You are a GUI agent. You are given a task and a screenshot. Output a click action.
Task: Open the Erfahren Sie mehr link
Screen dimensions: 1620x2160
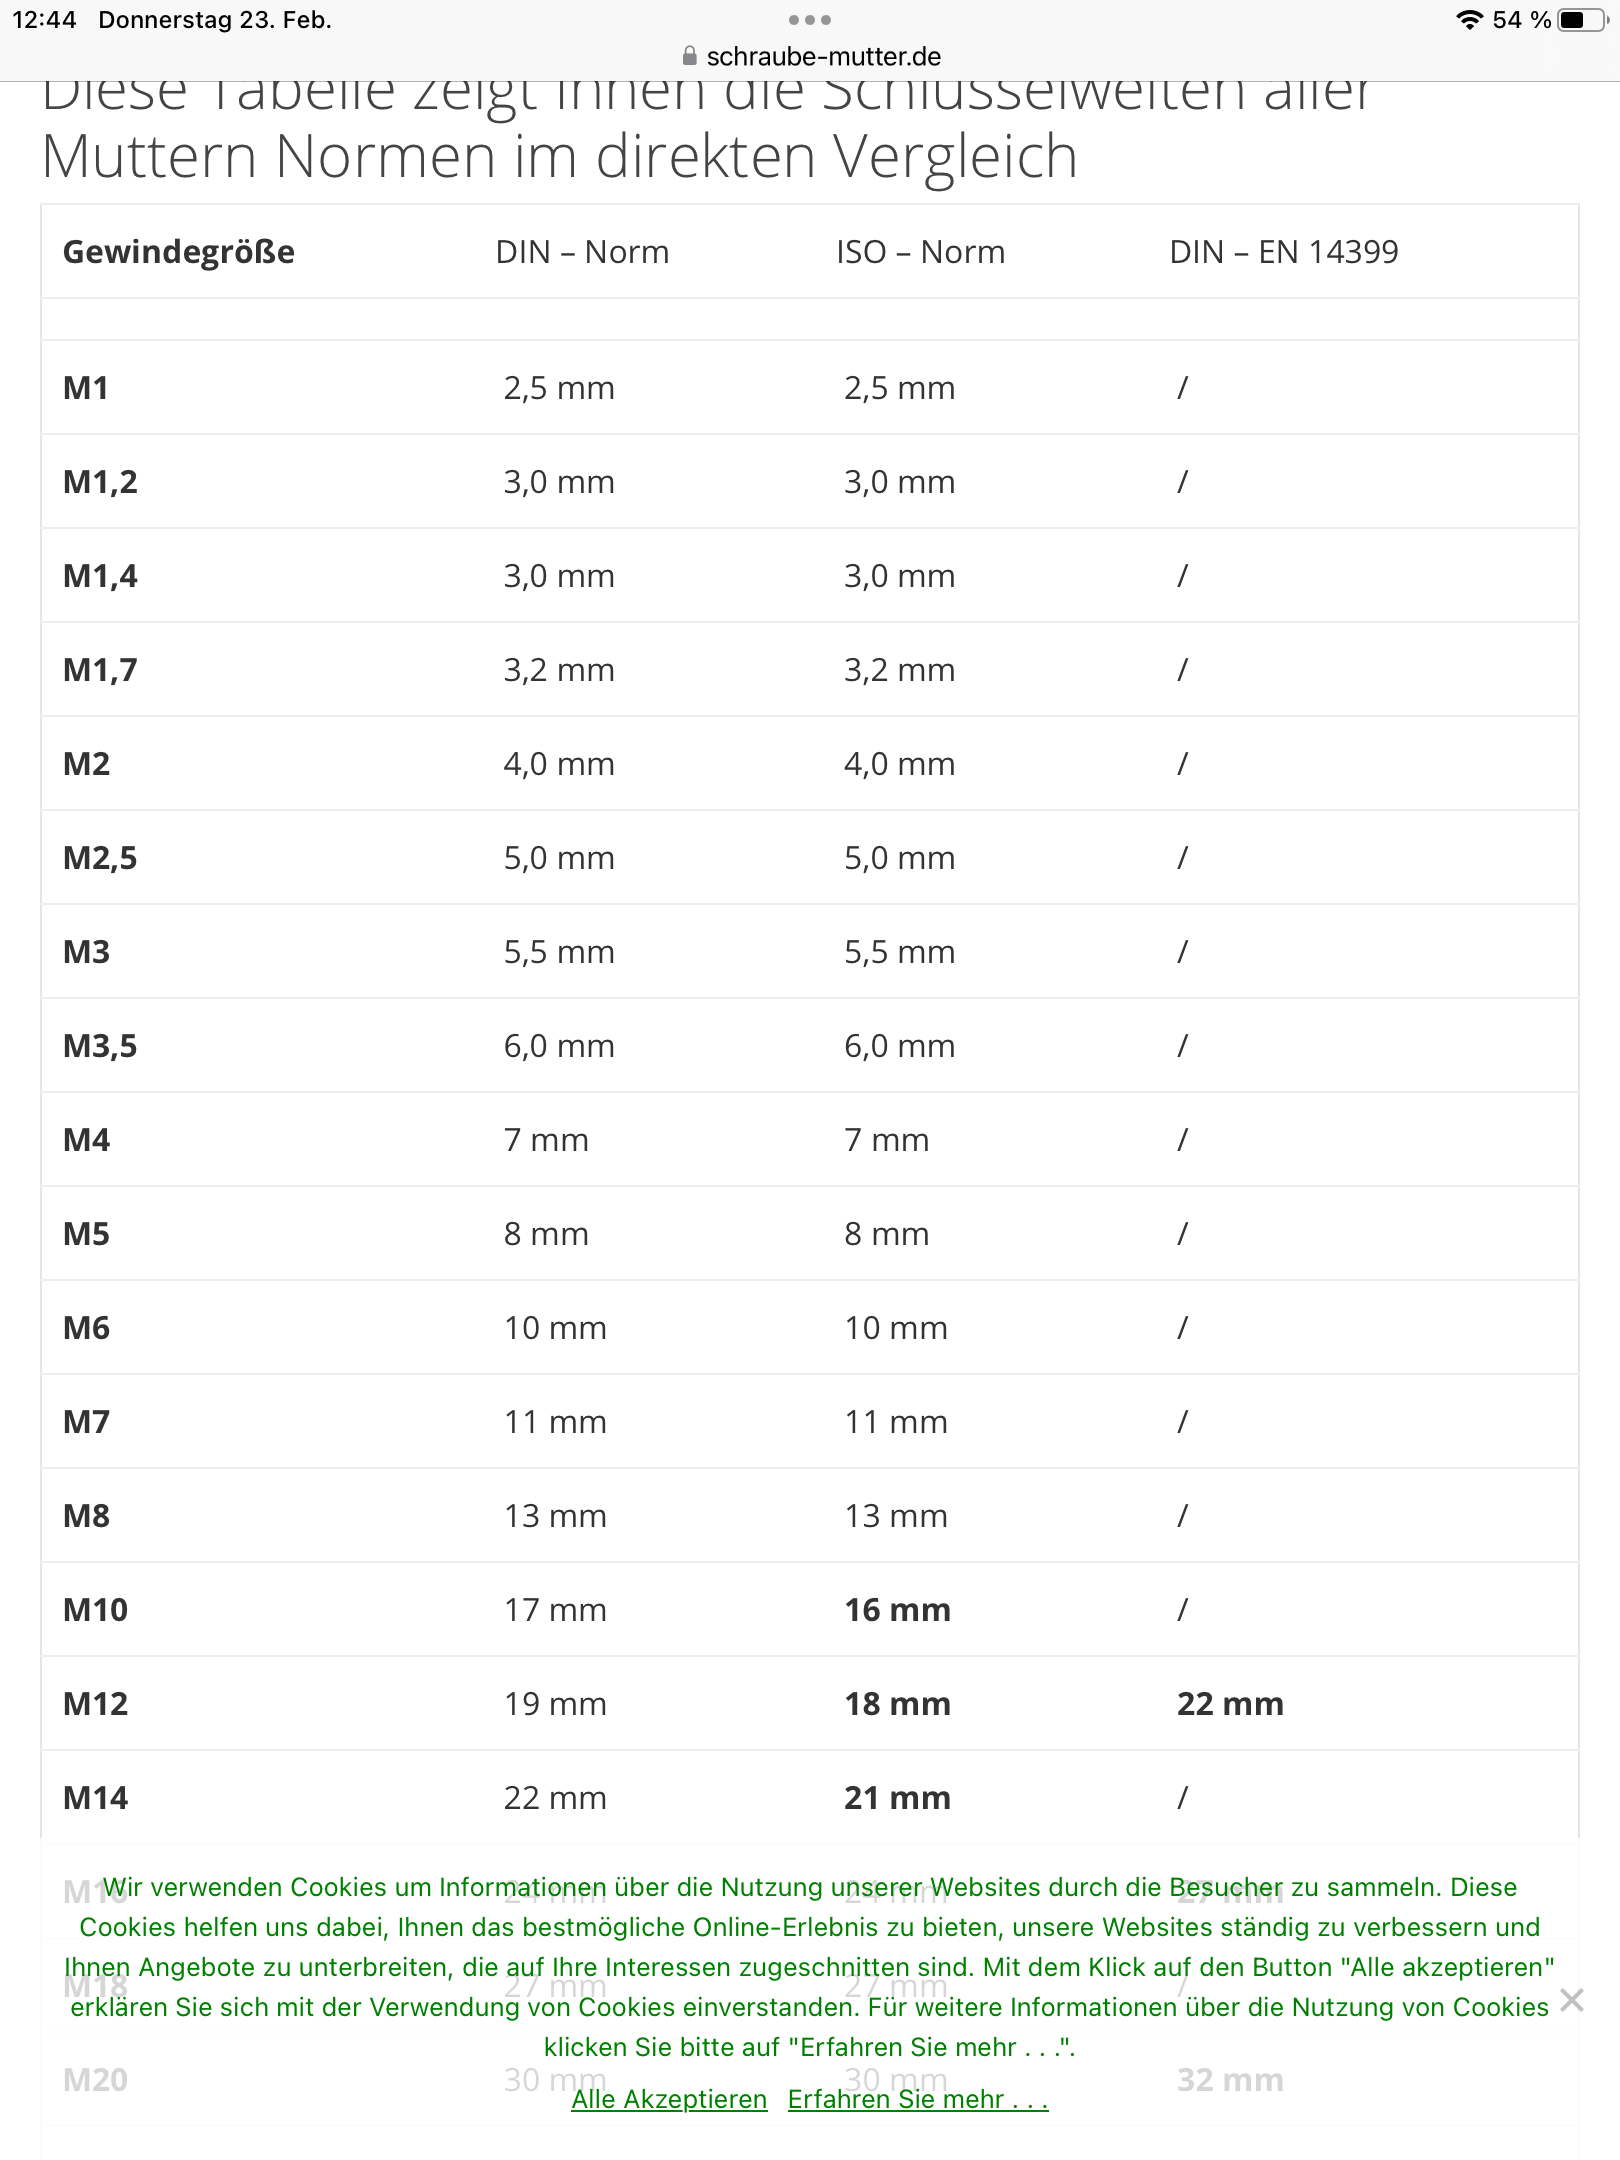pyautogui.click(x=917, y=2099)
